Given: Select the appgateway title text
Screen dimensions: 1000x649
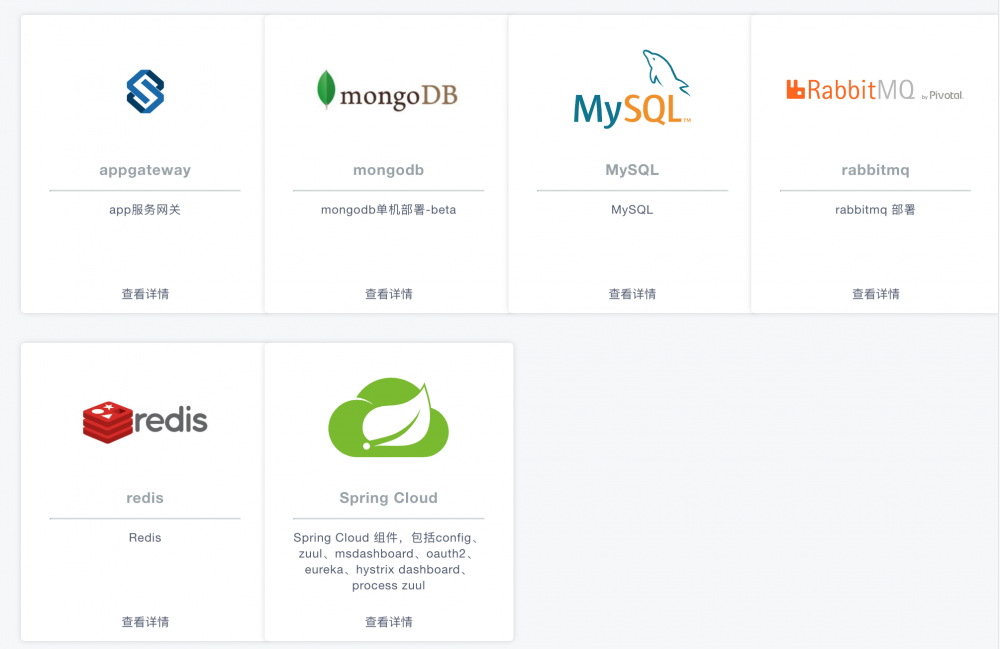Looking at the screenshot, I should click(145, 170).
